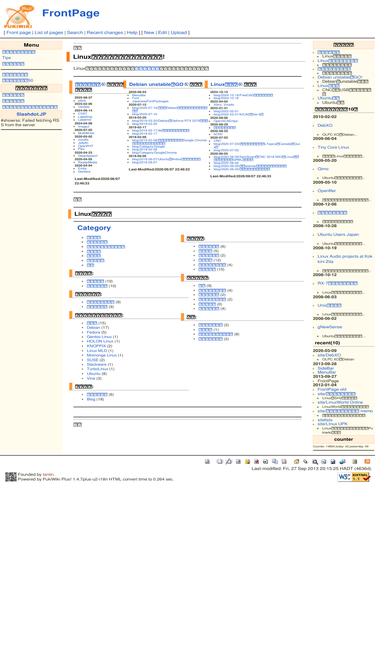This screenshot has height=667, width=375.
Task: Open the Front page navigation link
Action: pyautogui.click(x=18, y=32)
